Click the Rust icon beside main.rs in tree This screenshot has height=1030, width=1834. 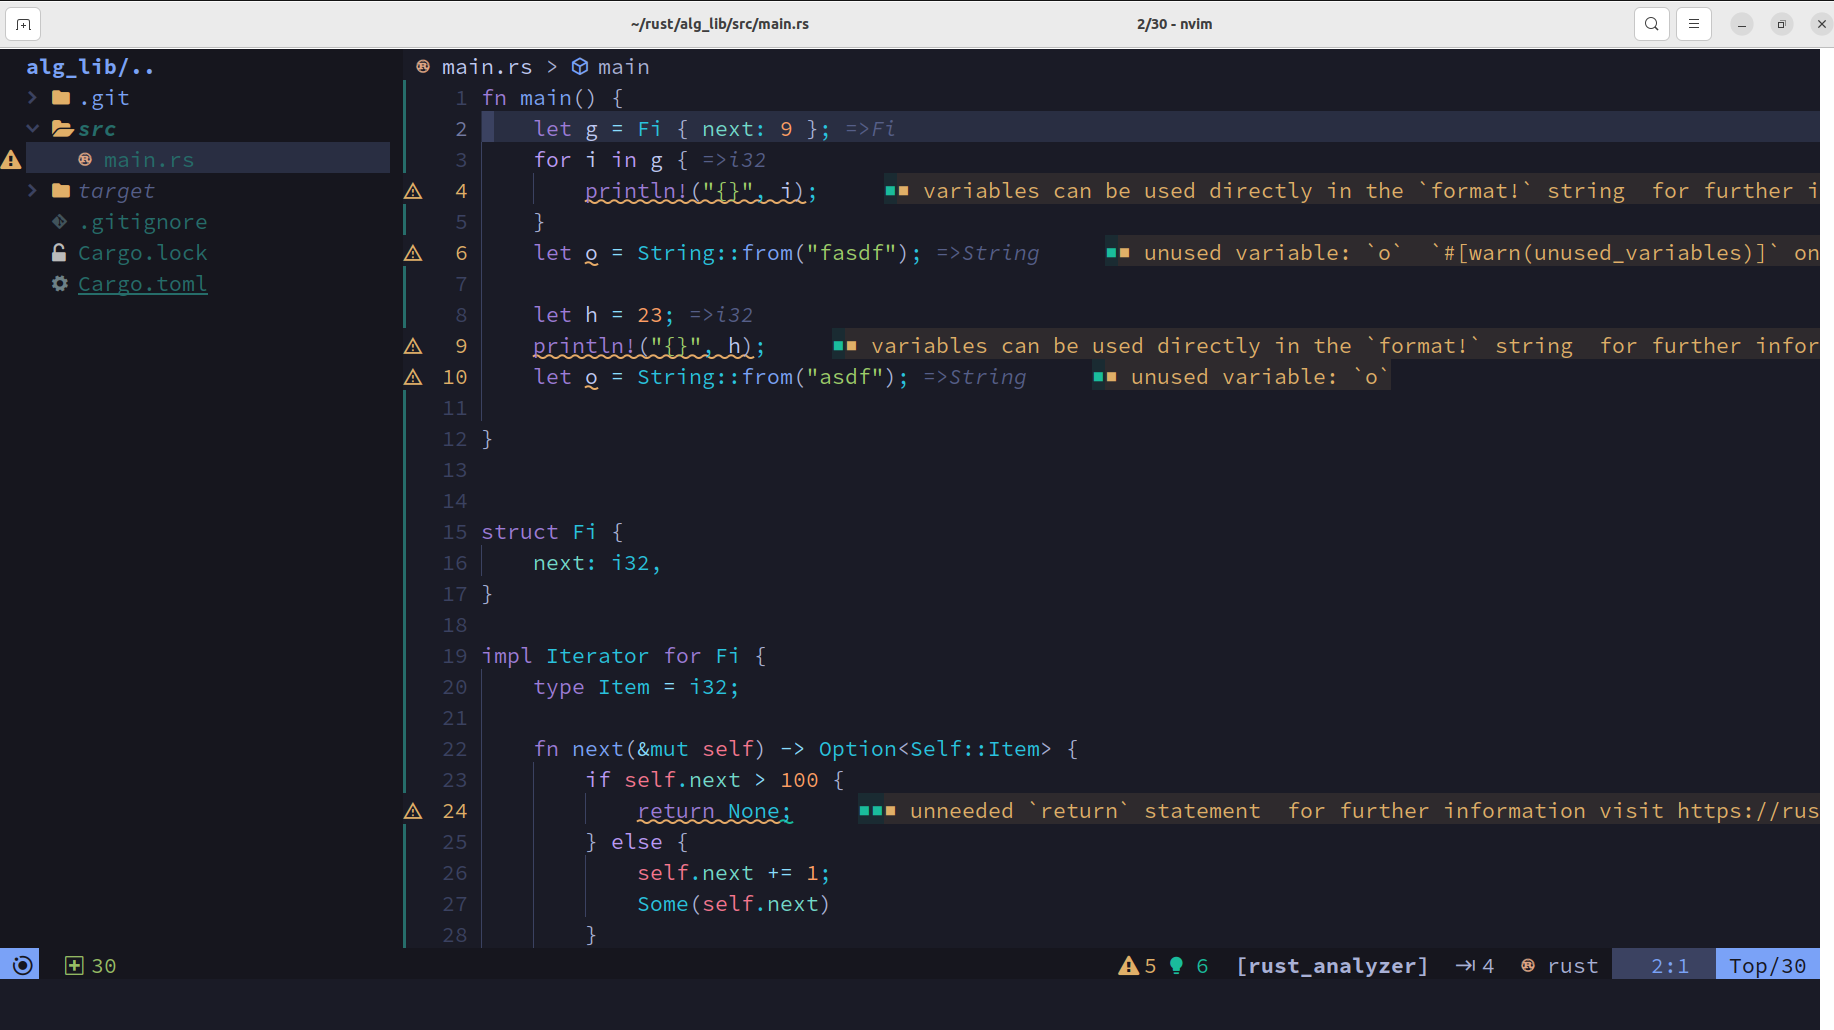tap(85, 160)
